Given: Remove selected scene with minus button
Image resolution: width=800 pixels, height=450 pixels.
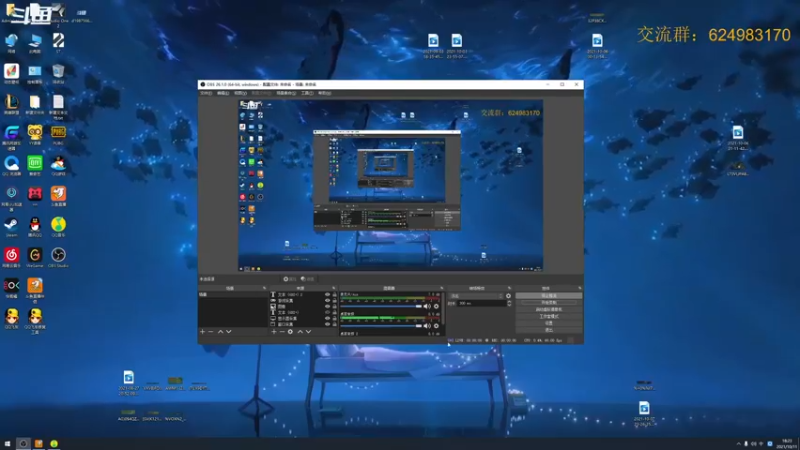Looking at the screenshot, I should [x=211, y=332].
